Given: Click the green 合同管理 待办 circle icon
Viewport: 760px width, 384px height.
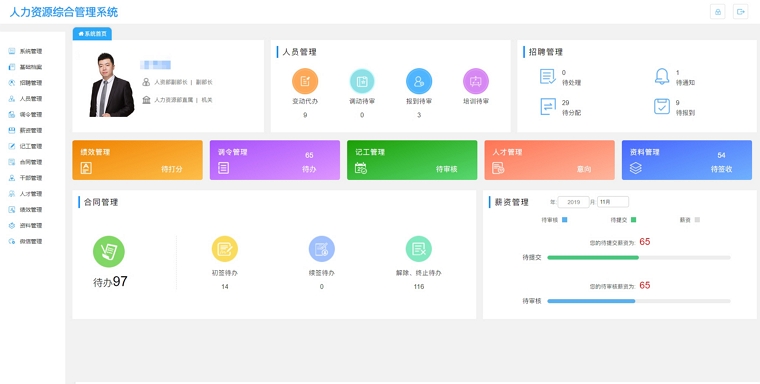Looking at the screenshot, I should click(109, 252).
